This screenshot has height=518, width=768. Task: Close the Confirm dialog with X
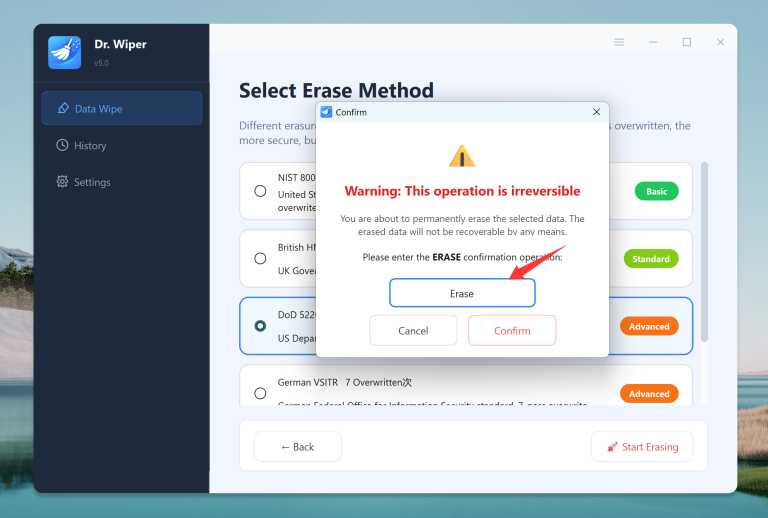tap(597, 112)
